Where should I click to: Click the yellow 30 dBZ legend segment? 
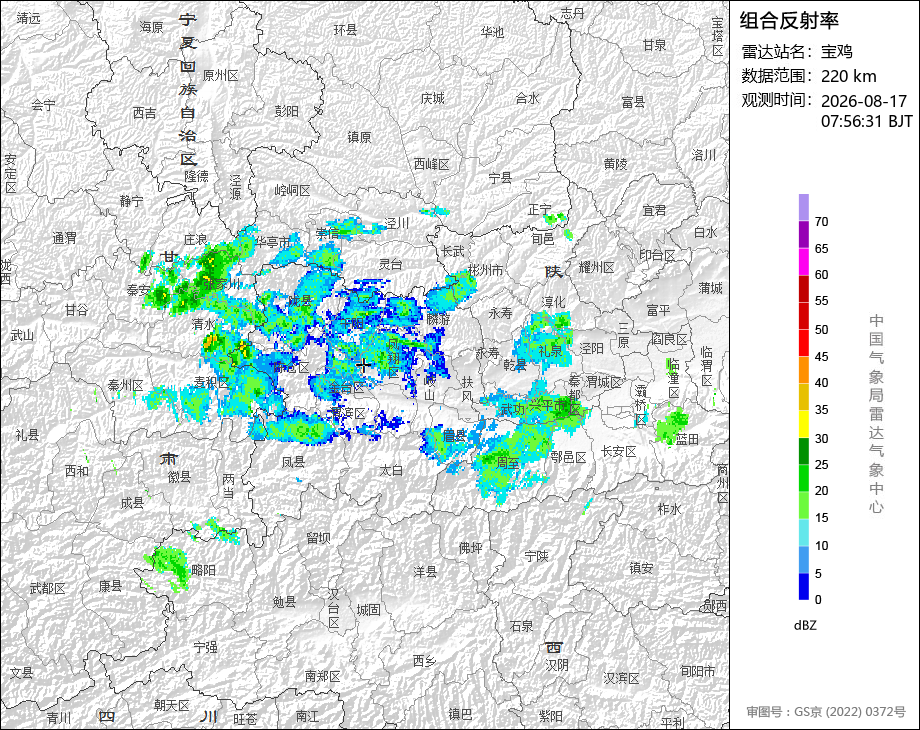click(x=804, y=424)
